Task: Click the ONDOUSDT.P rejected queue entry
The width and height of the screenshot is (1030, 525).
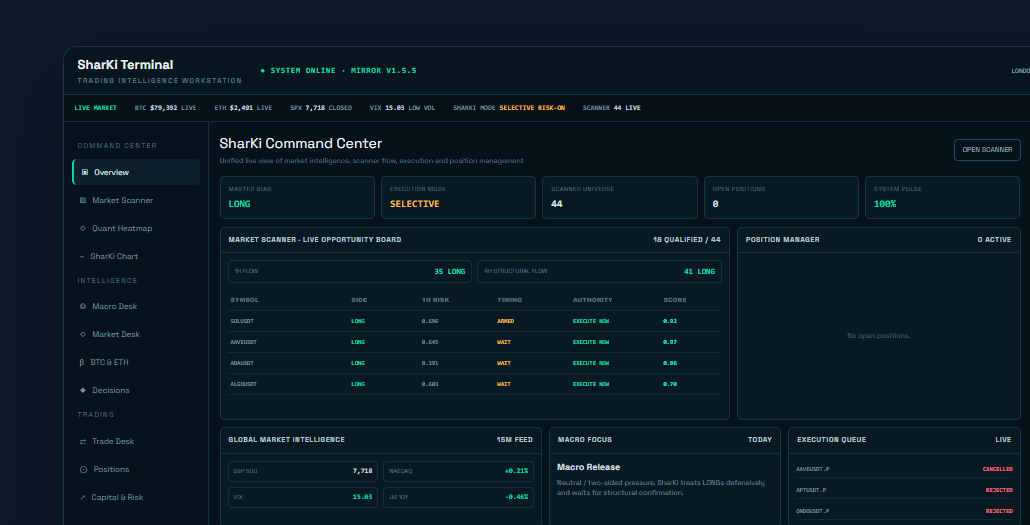Action: tap(905, 511)
